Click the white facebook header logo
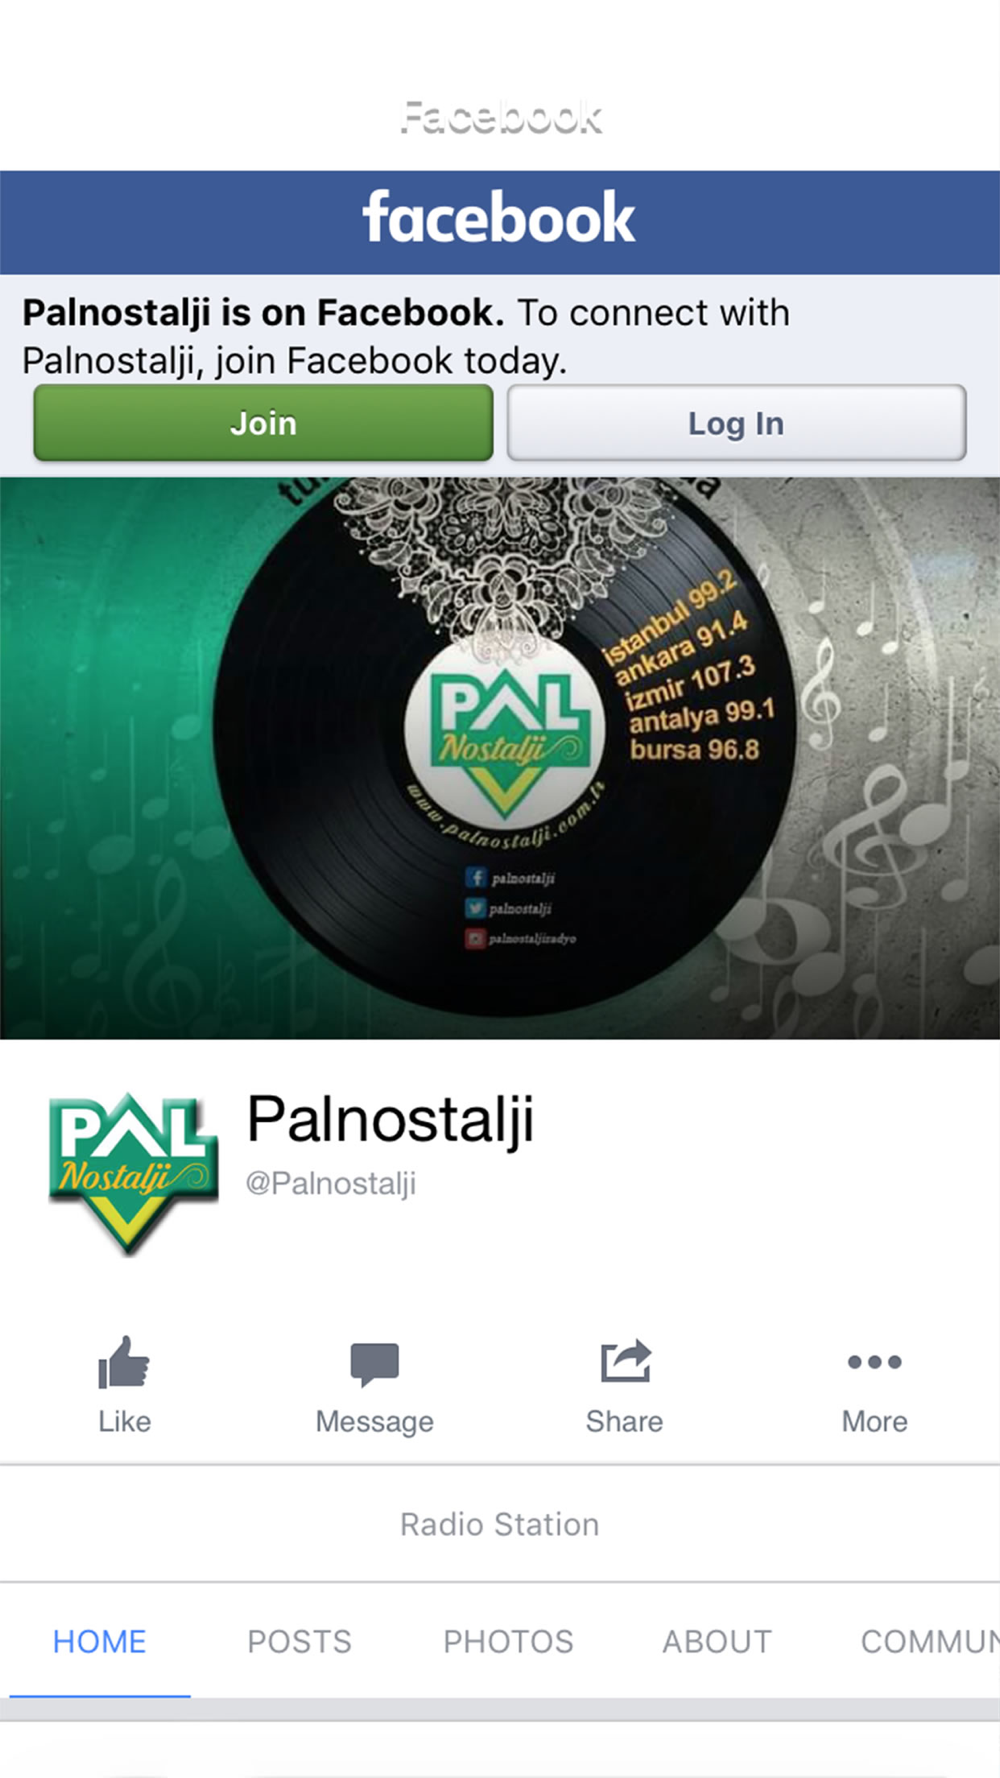The width and height of the screenshot is (1000, 1778). tap(499, 219)
